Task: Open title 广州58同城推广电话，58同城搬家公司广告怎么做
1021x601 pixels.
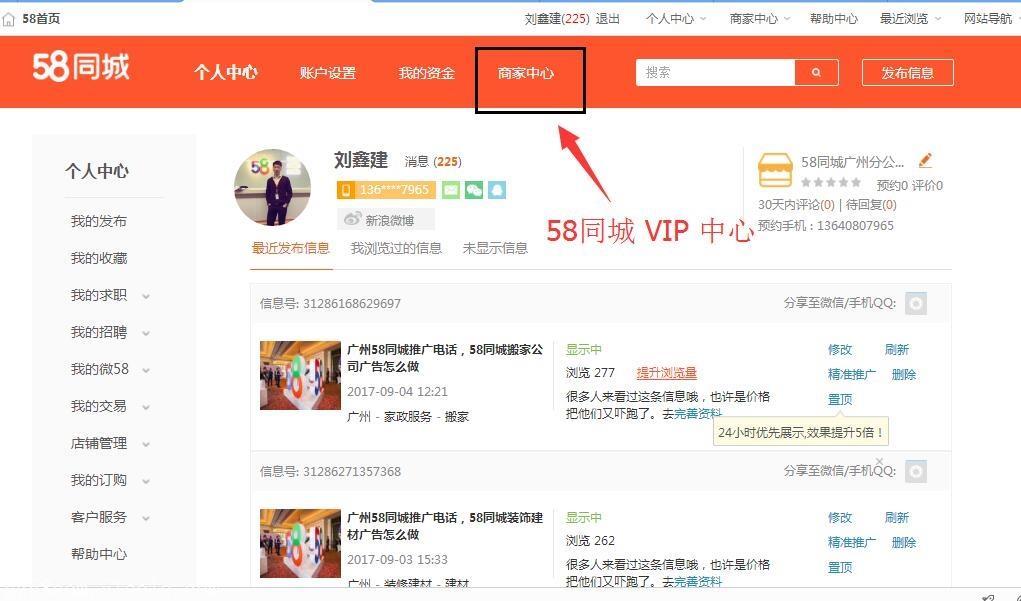Action: pyautogui.click(x=445, y=358)
